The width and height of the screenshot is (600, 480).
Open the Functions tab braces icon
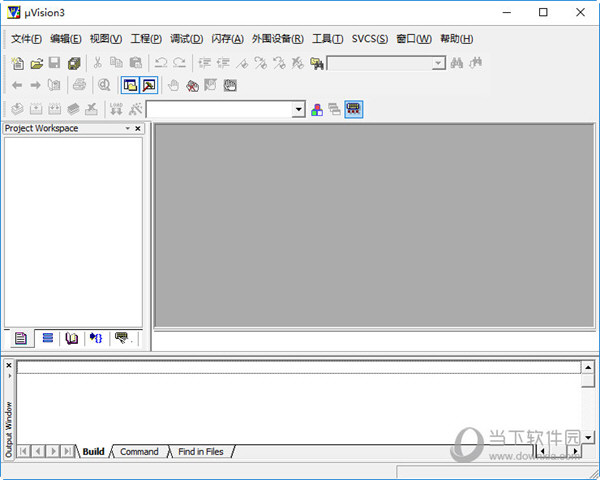click(x=97, y=339)
